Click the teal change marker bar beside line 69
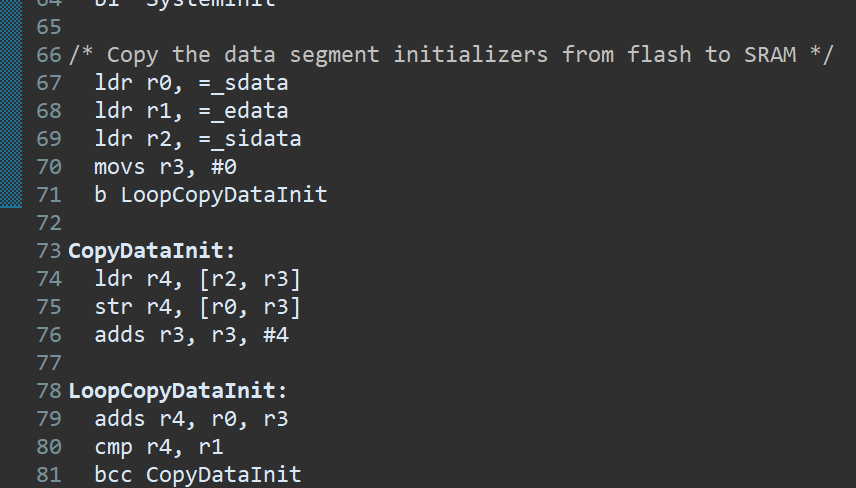This screenshot has height=488, width=856. [11, 139]
